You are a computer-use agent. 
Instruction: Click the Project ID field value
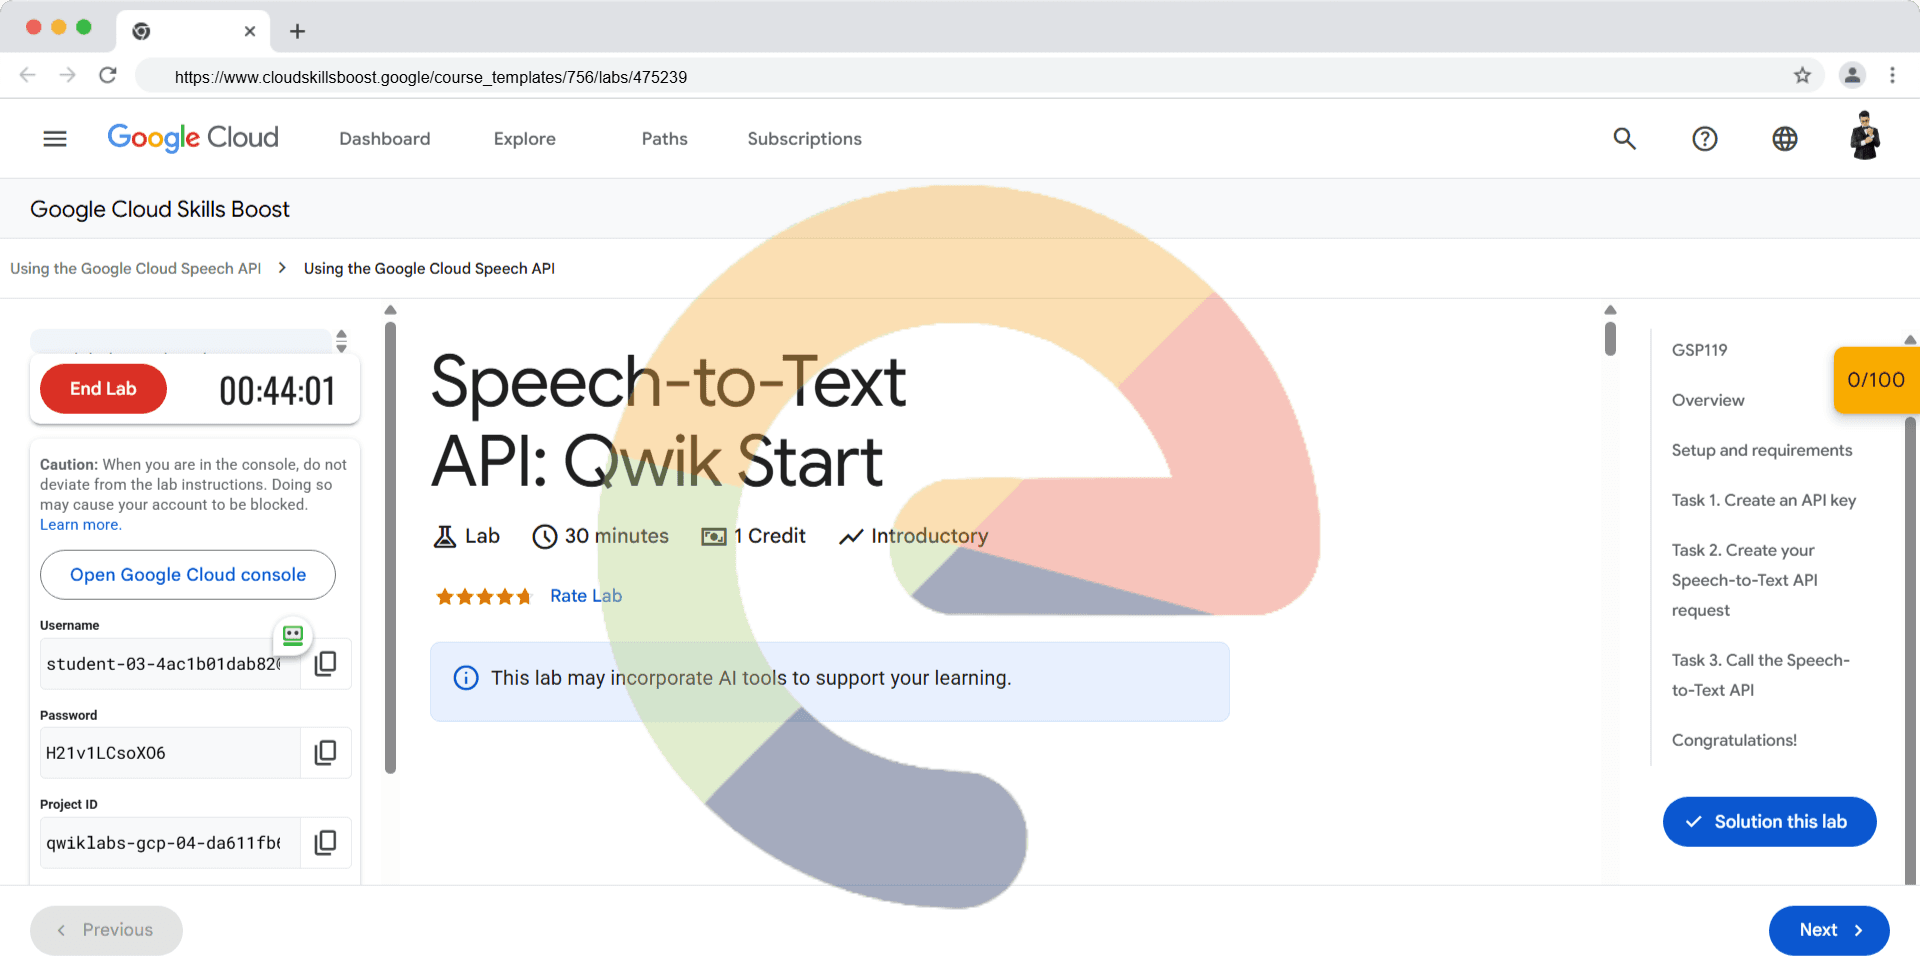[x=170, y=843]
